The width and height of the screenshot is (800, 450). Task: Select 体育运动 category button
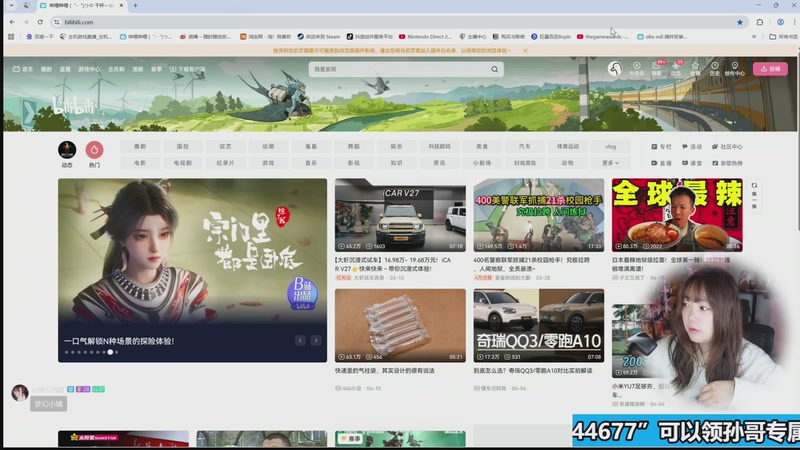coord(567,146)
